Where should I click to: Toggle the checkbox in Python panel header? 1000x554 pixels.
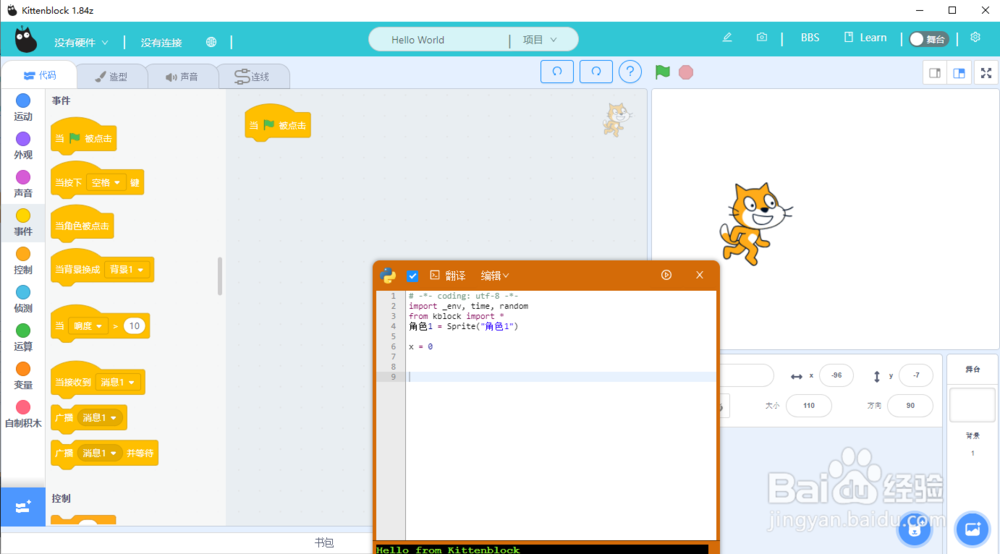[x=413, y=275]
